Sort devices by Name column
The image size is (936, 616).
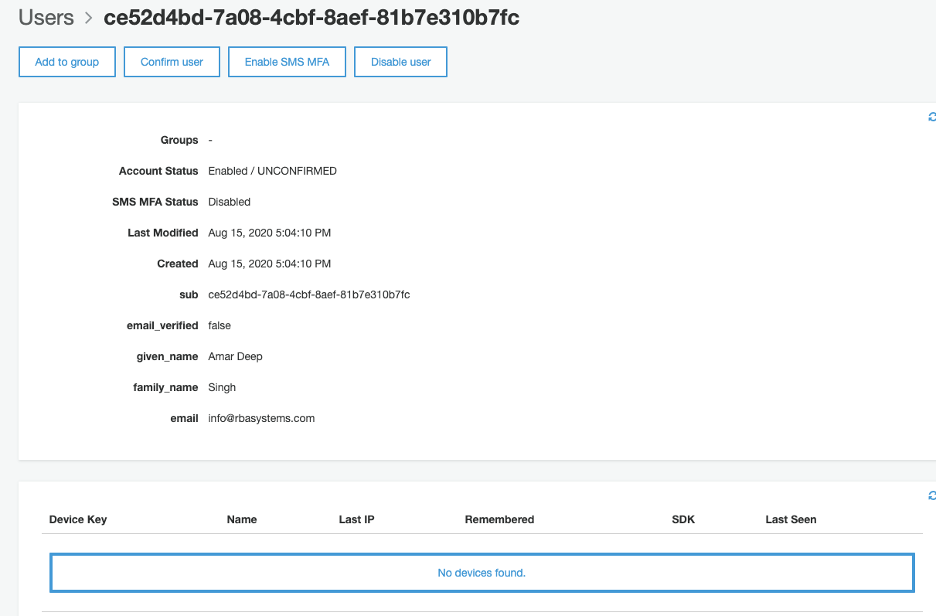click(x=241, y=519)
